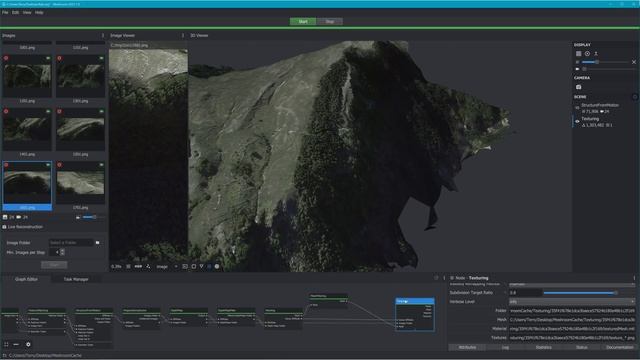
Task: Click the camera icon under CAMERA section
Action: (578, 87)
